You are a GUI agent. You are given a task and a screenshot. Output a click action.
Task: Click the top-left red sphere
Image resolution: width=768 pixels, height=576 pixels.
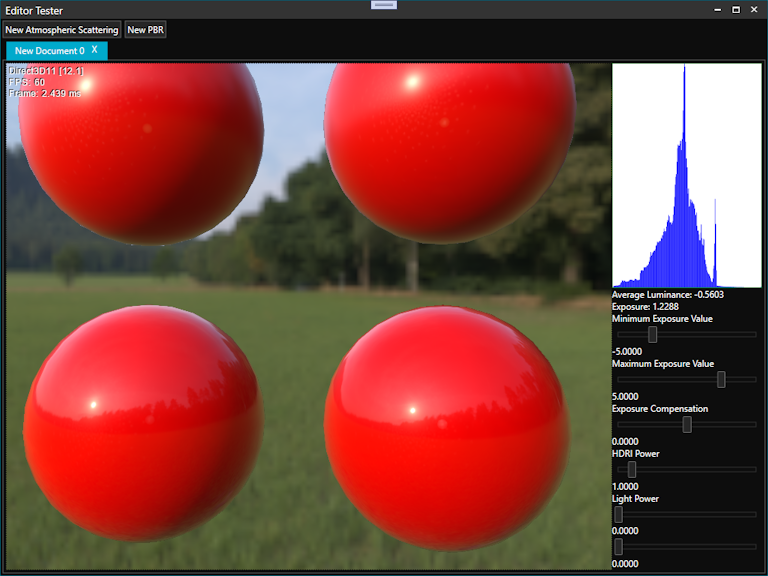[x=140, y=150]
